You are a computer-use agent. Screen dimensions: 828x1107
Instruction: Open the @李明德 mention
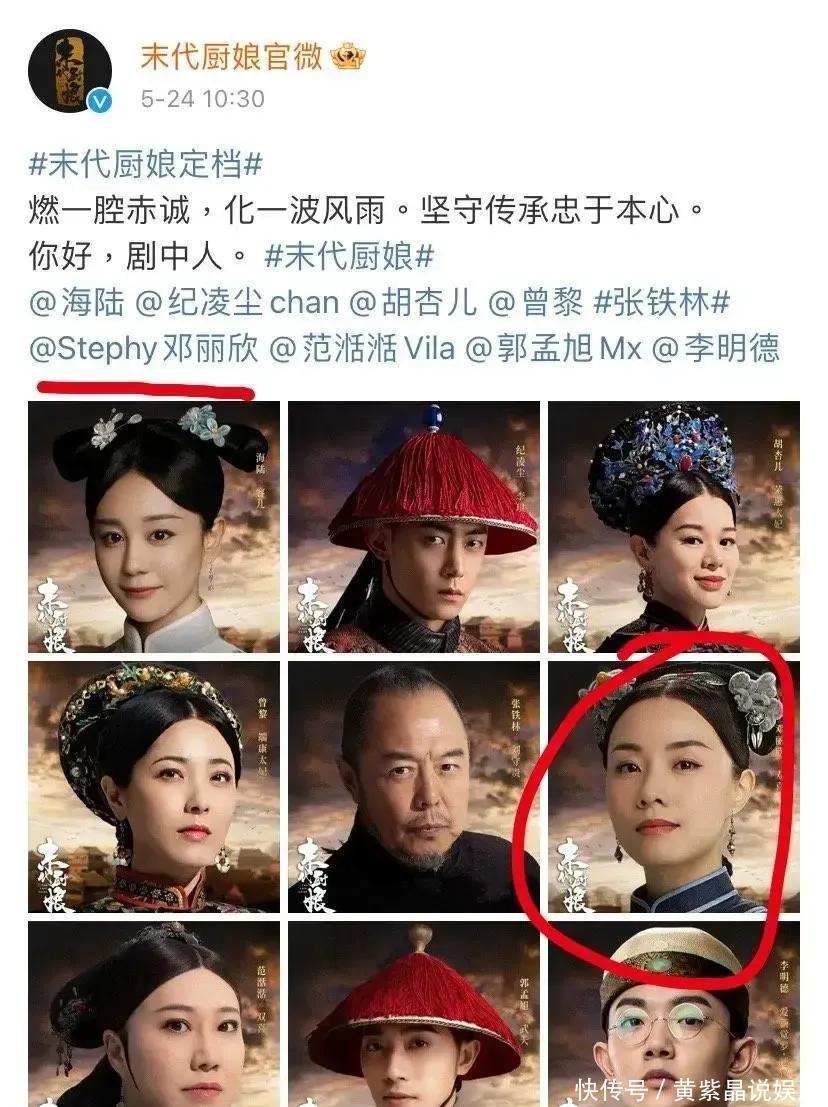click(715, 349)
